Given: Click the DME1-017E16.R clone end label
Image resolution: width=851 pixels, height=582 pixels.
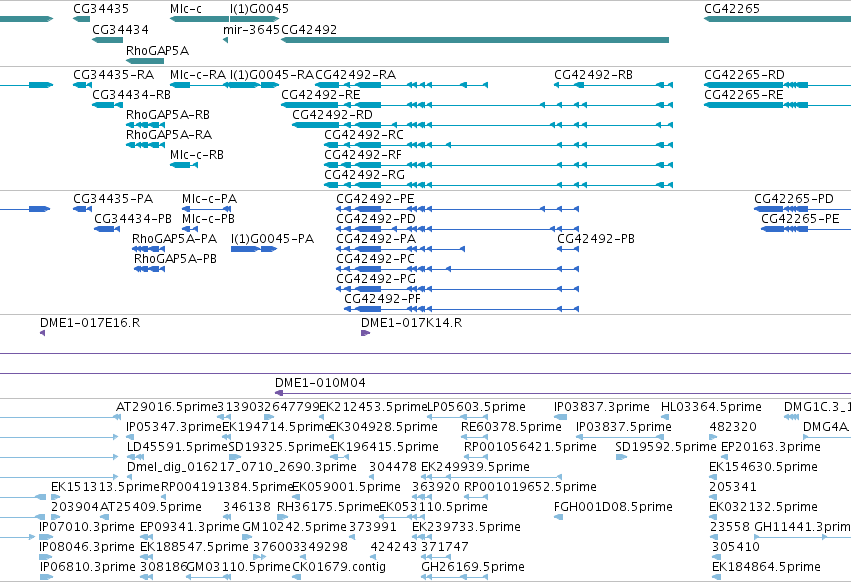Looking at the screenshot, I should [90, 322].
